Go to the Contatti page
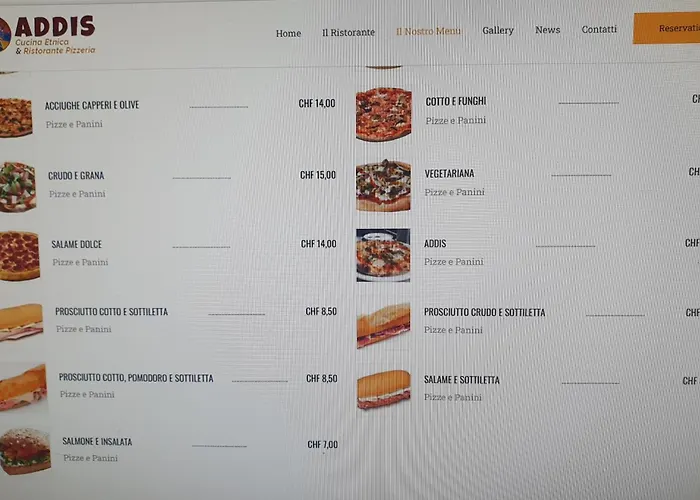 (x=599, y=29)
